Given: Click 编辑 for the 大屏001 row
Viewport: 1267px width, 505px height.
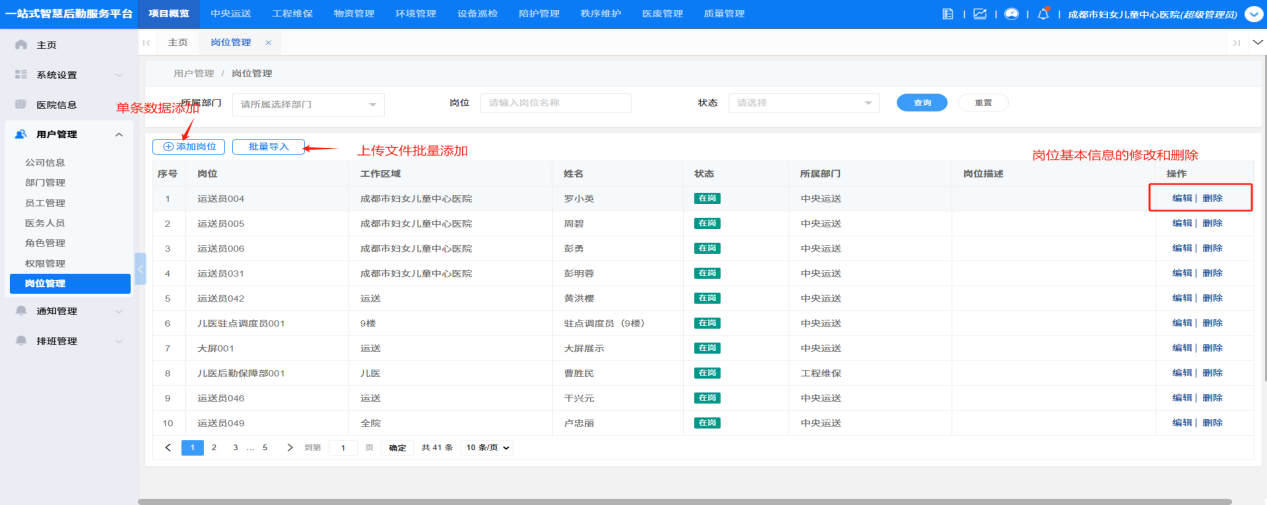Looking at the screenshot, I should (1182, 348).
